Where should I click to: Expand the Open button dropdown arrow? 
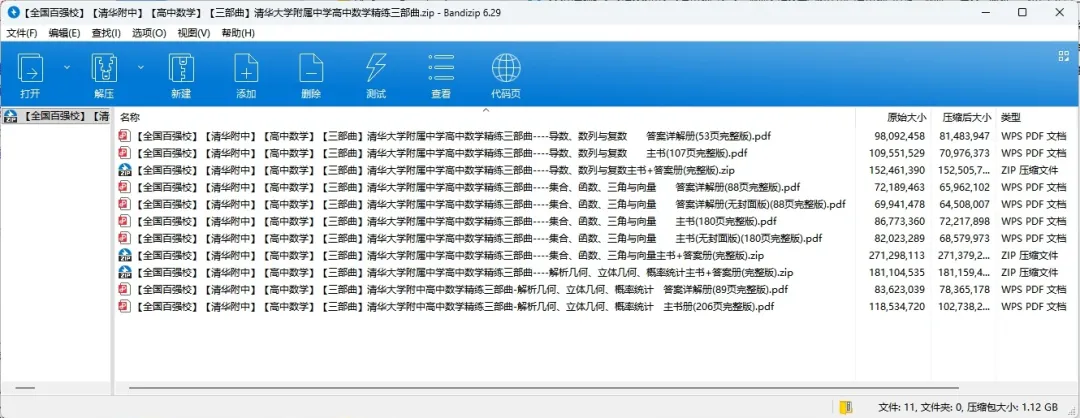[67, 67]
